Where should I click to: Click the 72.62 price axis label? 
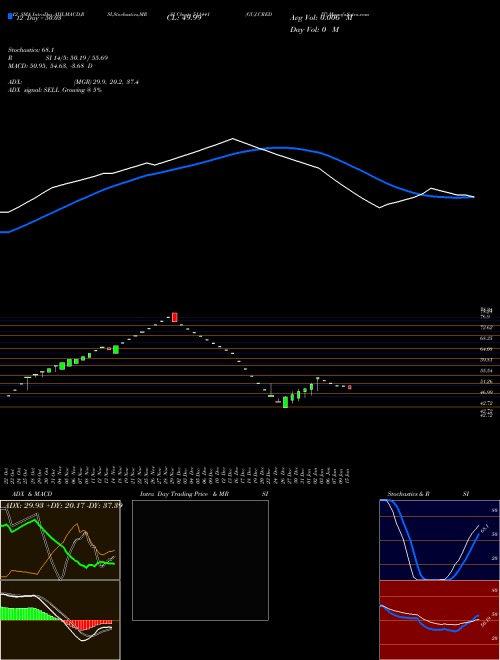487,327
